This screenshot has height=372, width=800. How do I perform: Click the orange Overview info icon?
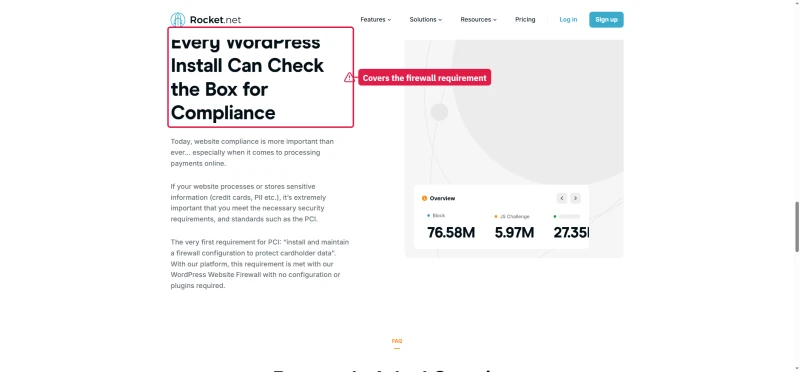tap(424, 198)
